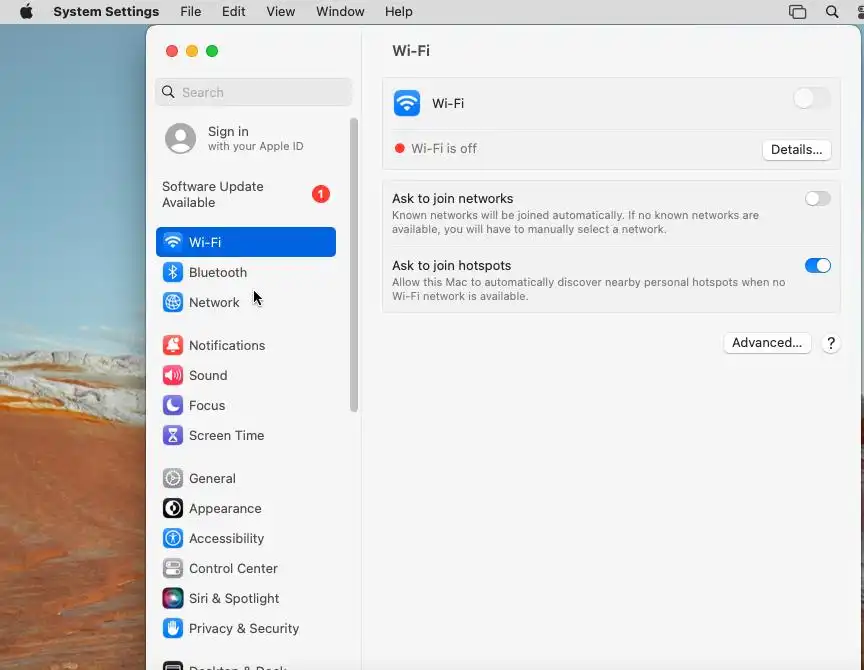Click the Spotlight search icon in menu bar
864x670 pixels.
(x=831, y=12)
